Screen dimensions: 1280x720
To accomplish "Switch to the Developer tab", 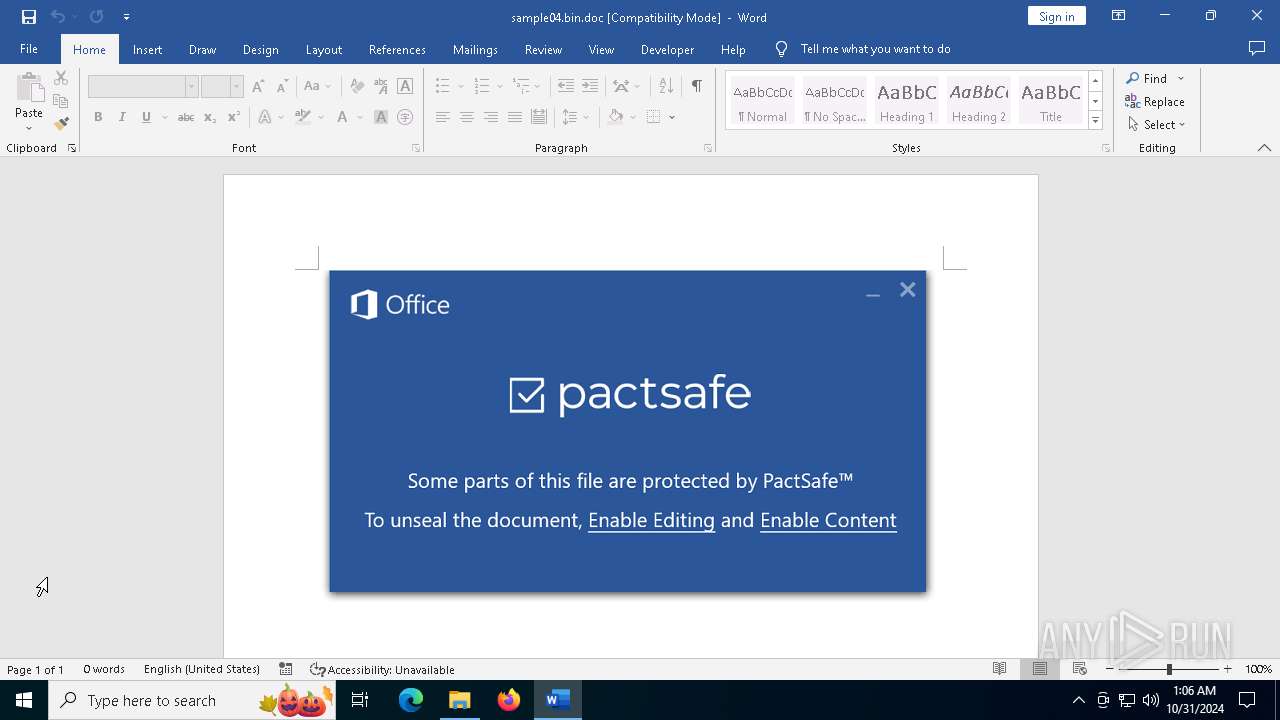I will pyautogui.click(x=667, y=49).
